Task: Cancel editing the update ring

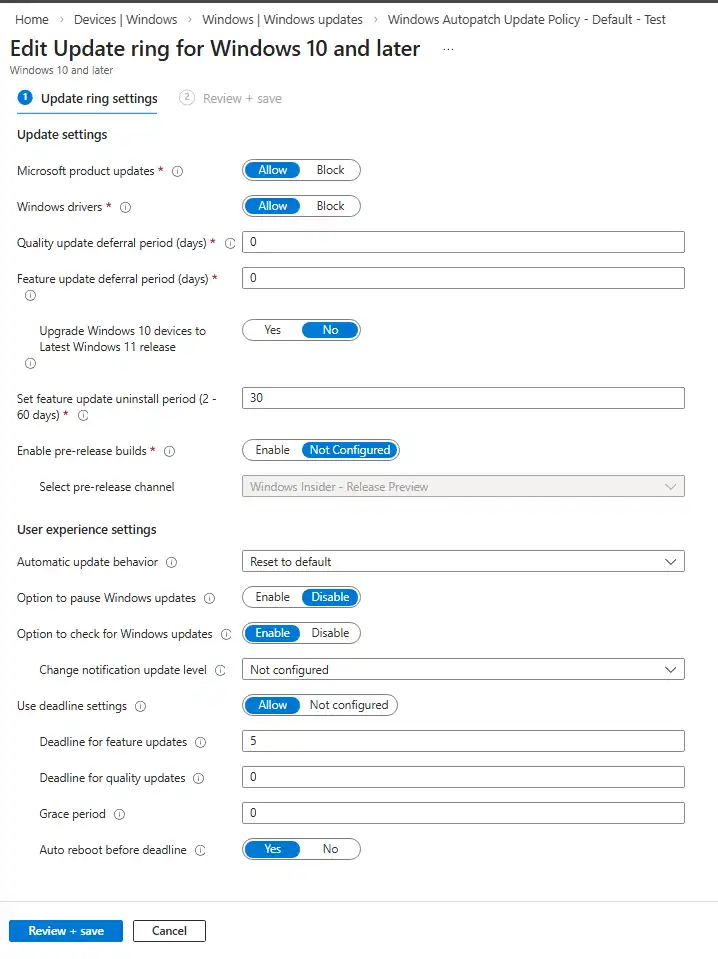Action: (169, 930)
